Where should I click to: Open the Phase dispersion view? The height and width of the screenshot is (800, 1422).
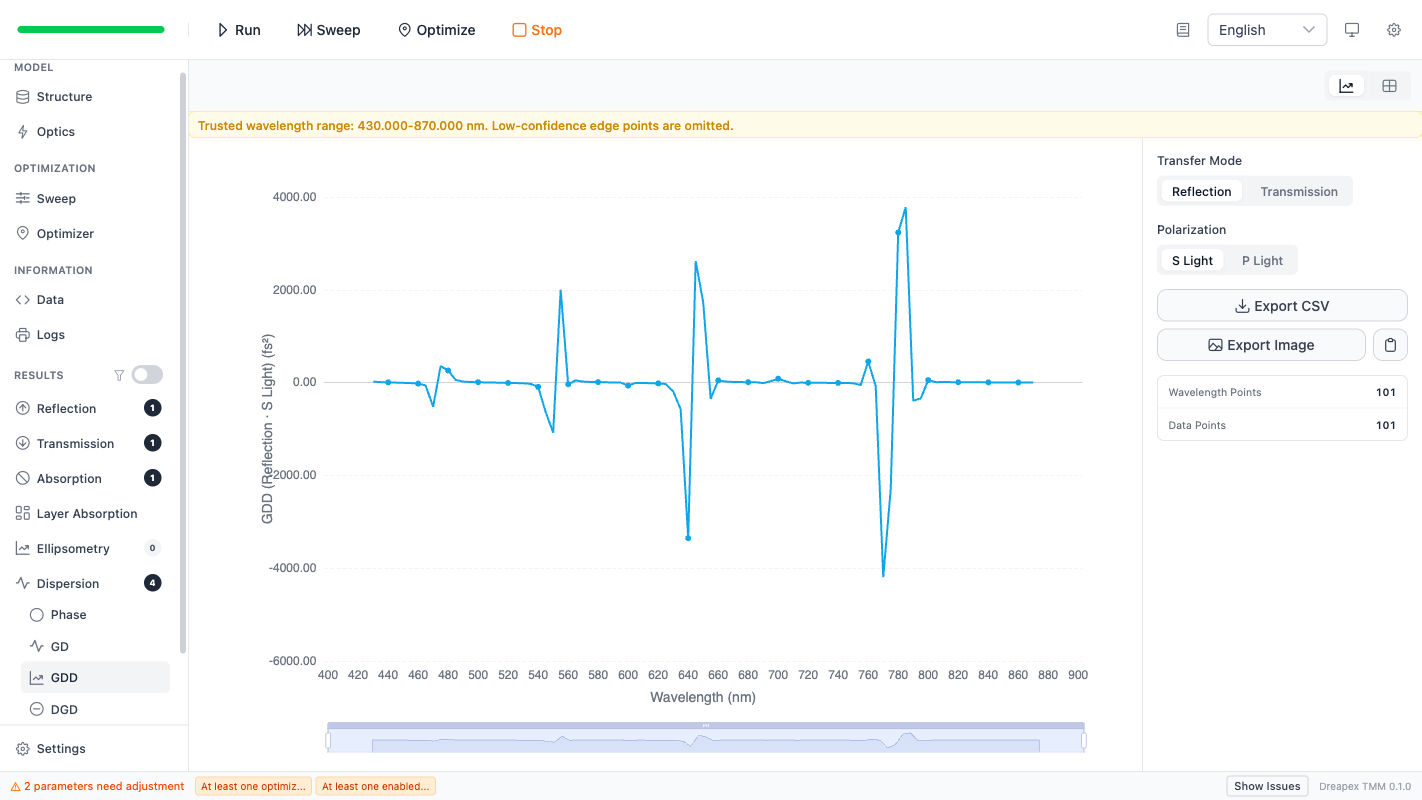67,614
